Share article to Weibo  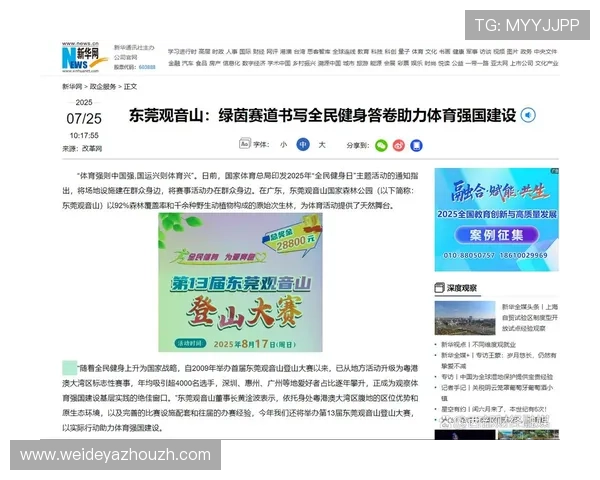pos(399,145)
